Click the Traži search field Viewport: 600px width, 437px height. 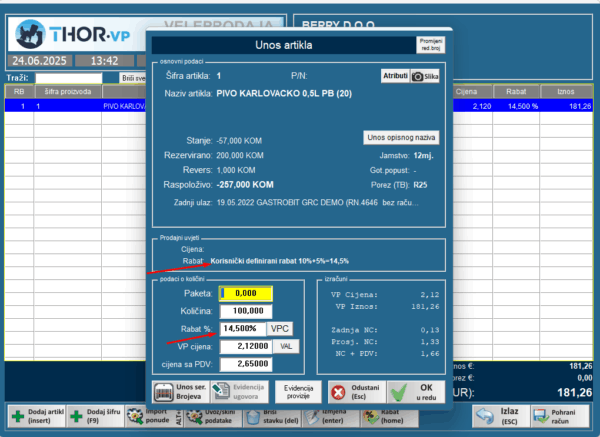[x=69, y=78]
